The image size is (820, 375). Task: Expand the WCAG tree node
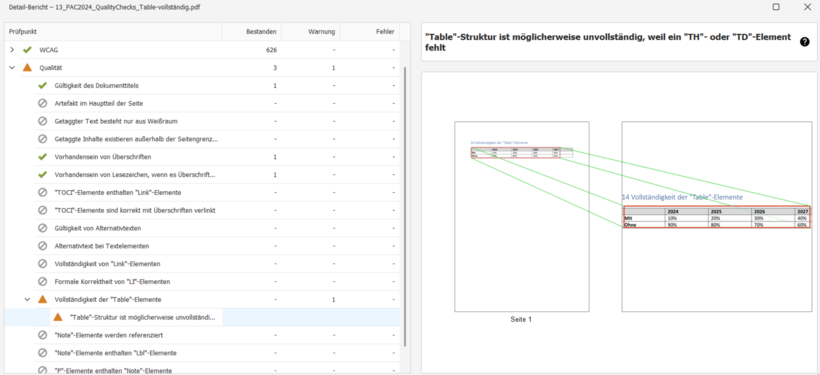click(x=12, y=50)
